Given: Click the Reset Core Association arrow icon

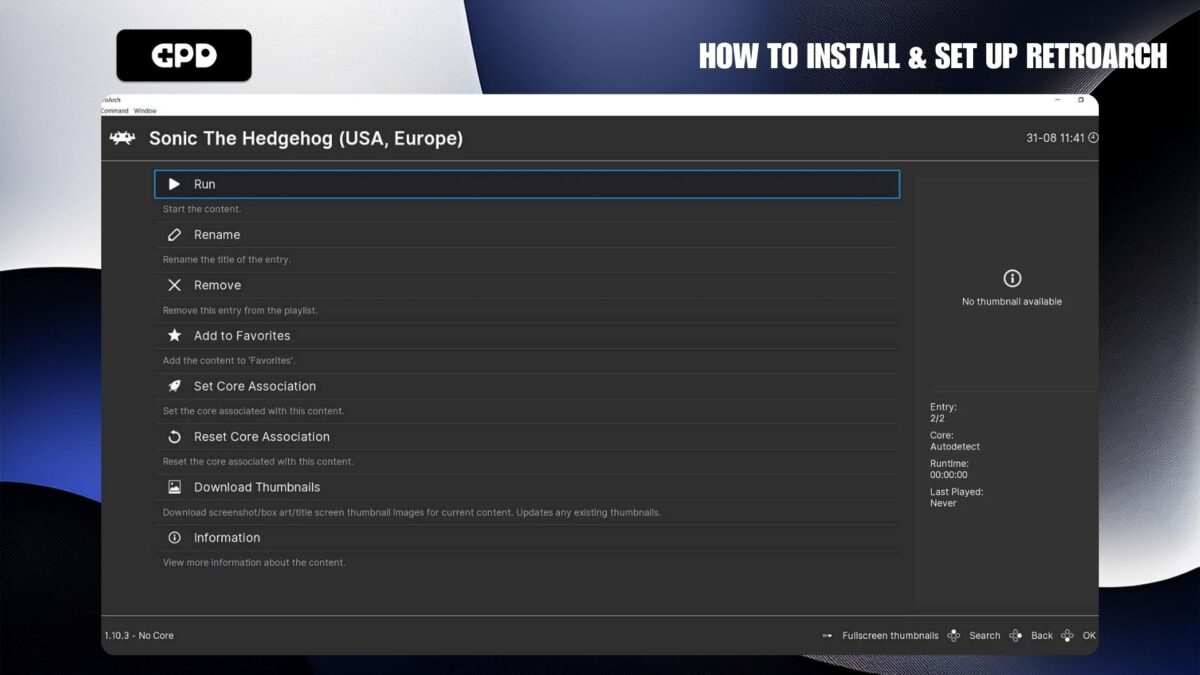Looking at the screenshot, I should 174,437.
